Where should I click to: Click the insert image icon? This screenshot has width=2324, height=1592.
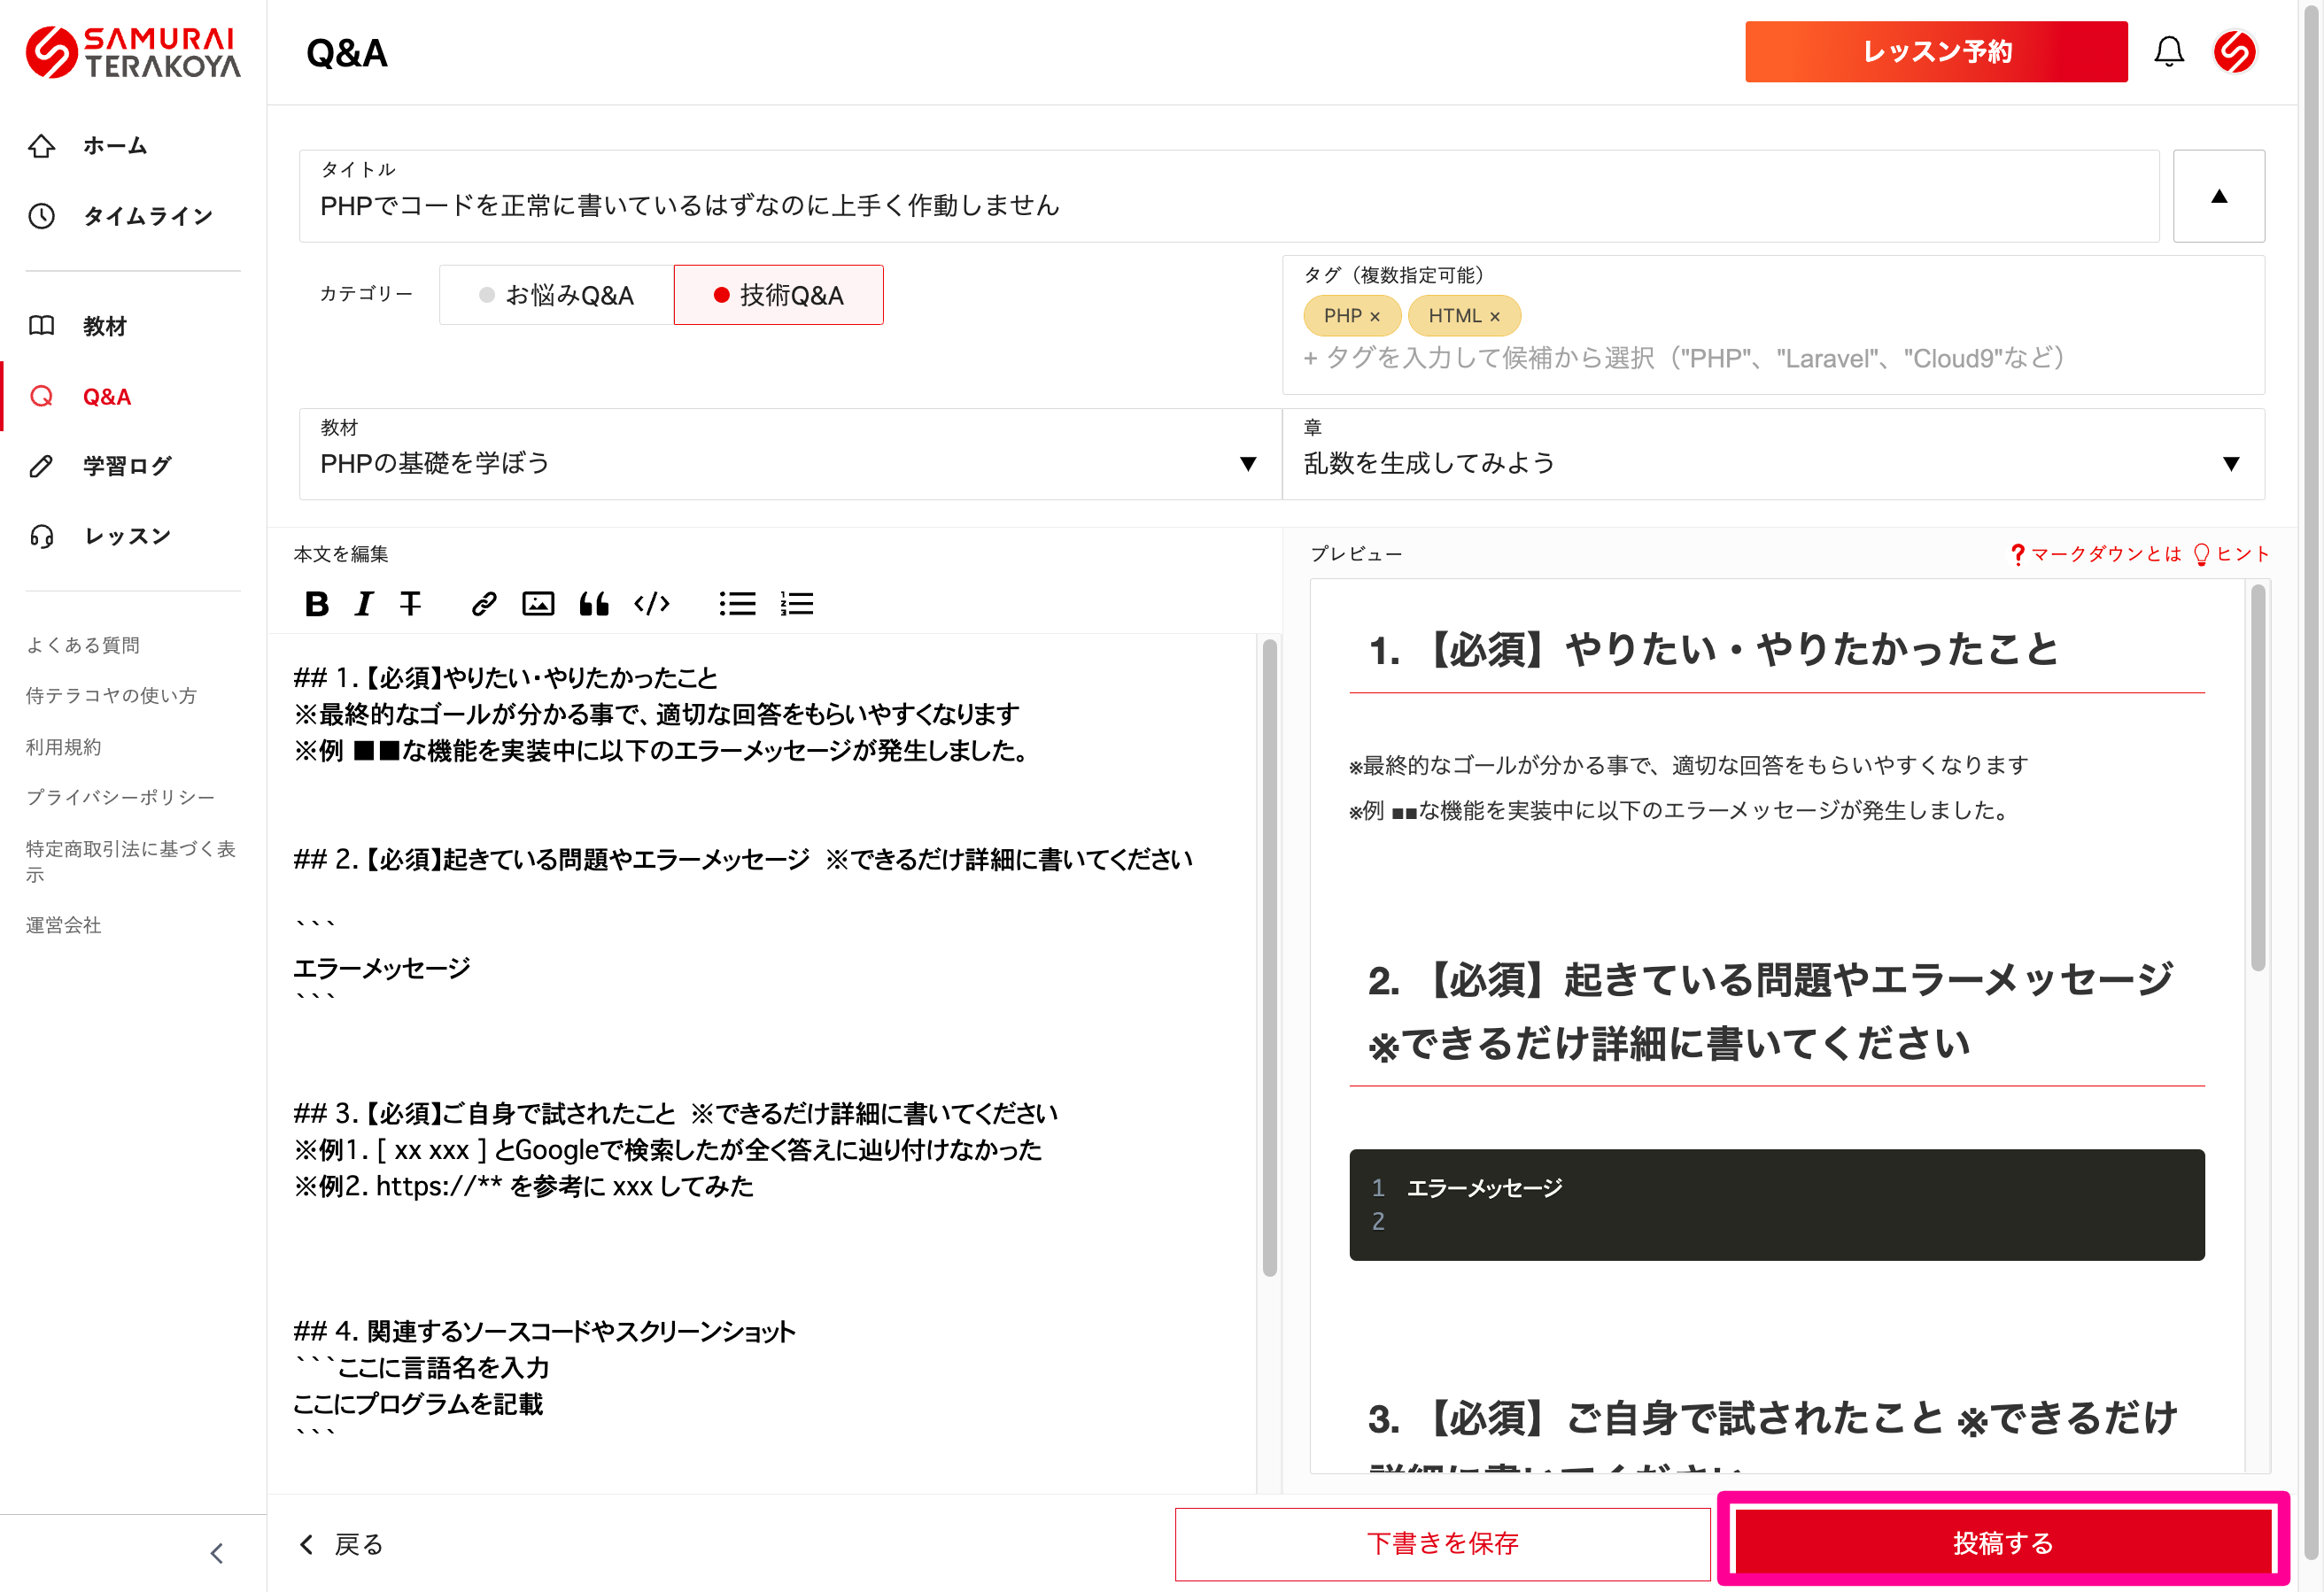pos(538,604)
